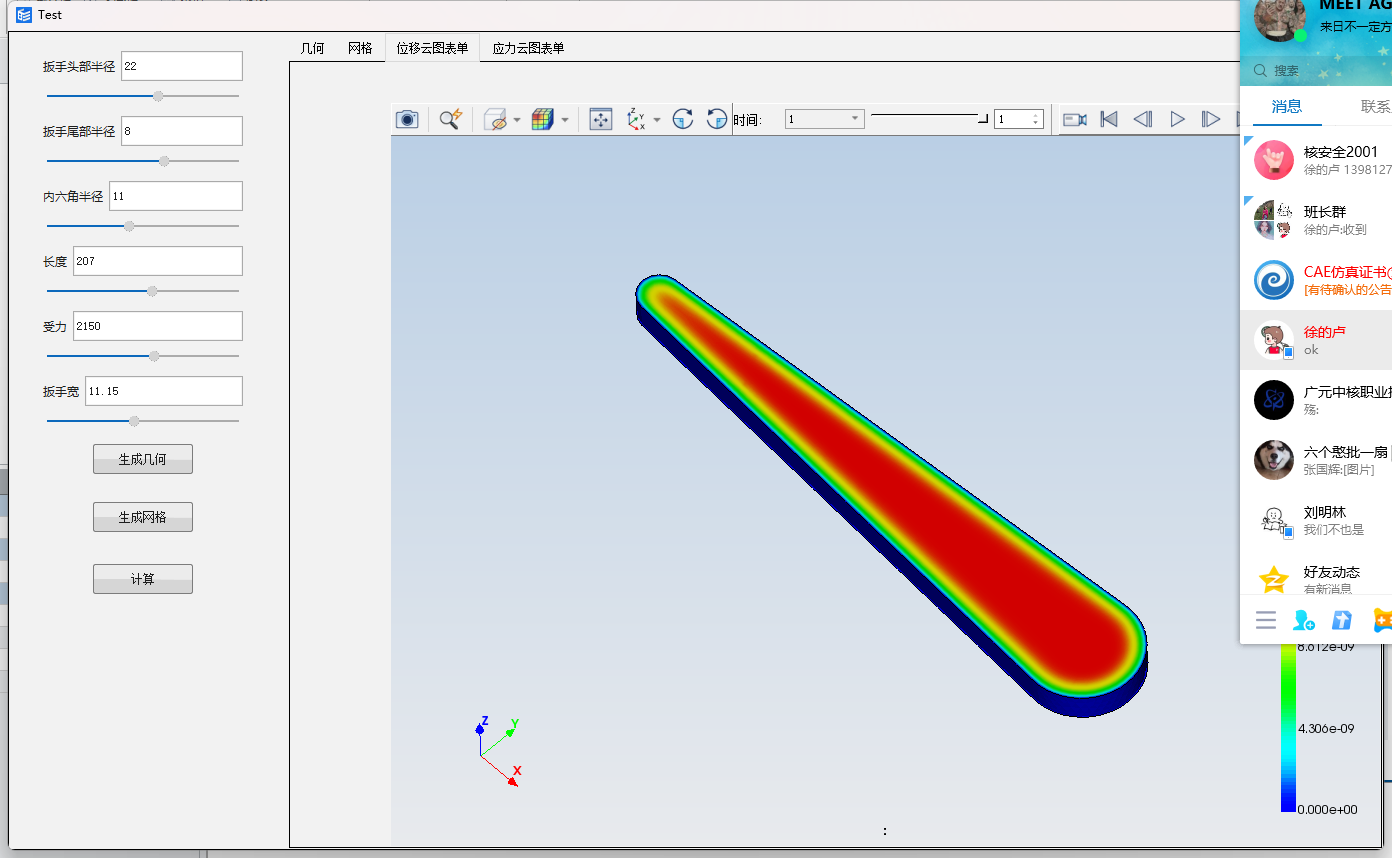Open the 时间 combo box

point(824,119)
